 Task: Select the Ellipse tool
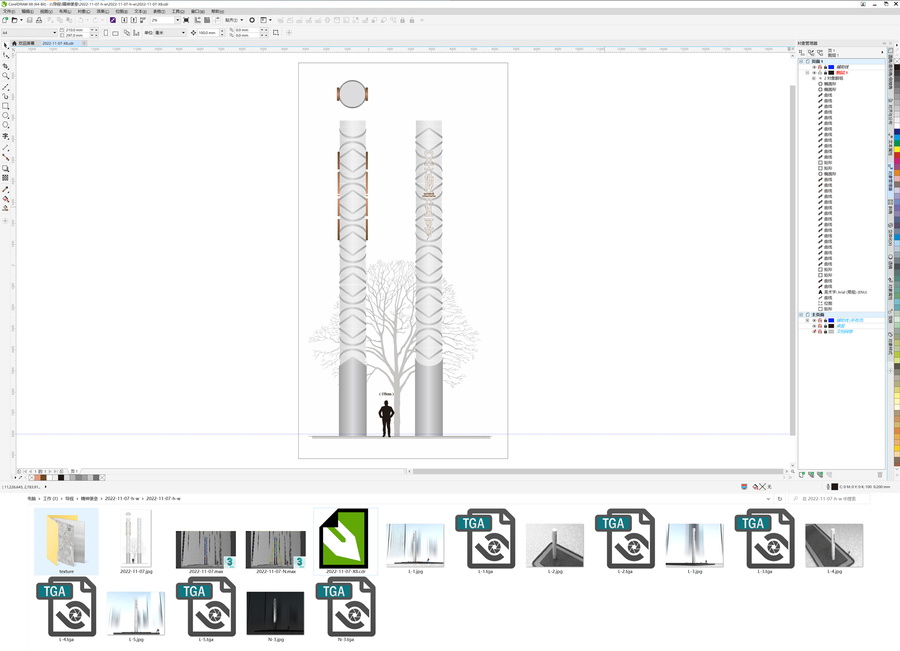tap(5, 115)
